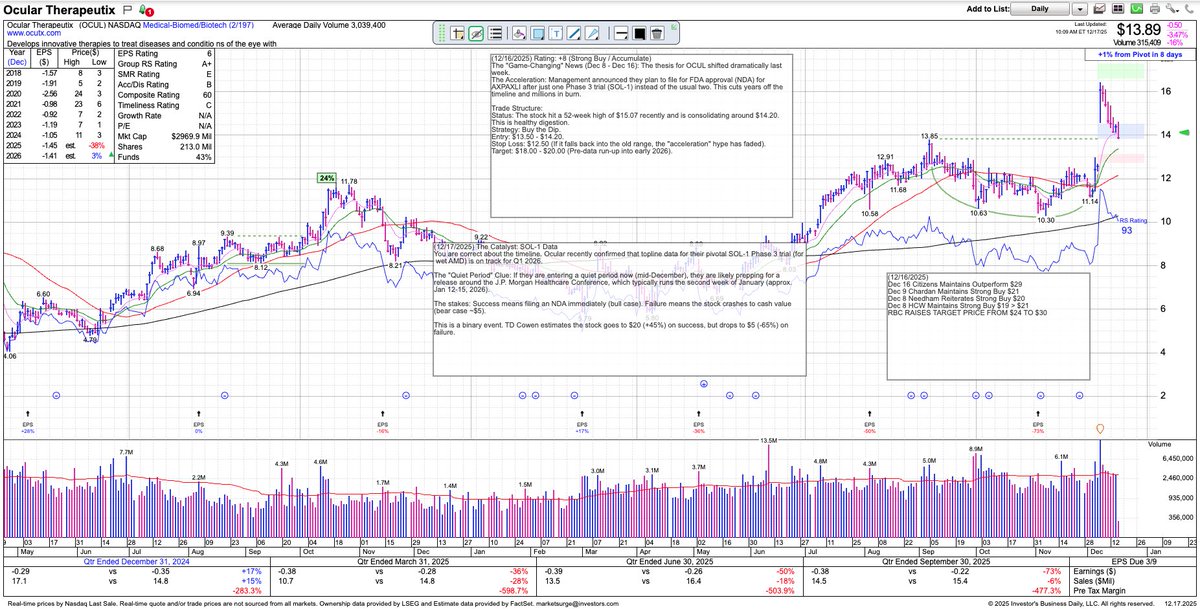1200x609 pixels.
Task: Toggle hide drawings eye icon
Action: (476, 33)
